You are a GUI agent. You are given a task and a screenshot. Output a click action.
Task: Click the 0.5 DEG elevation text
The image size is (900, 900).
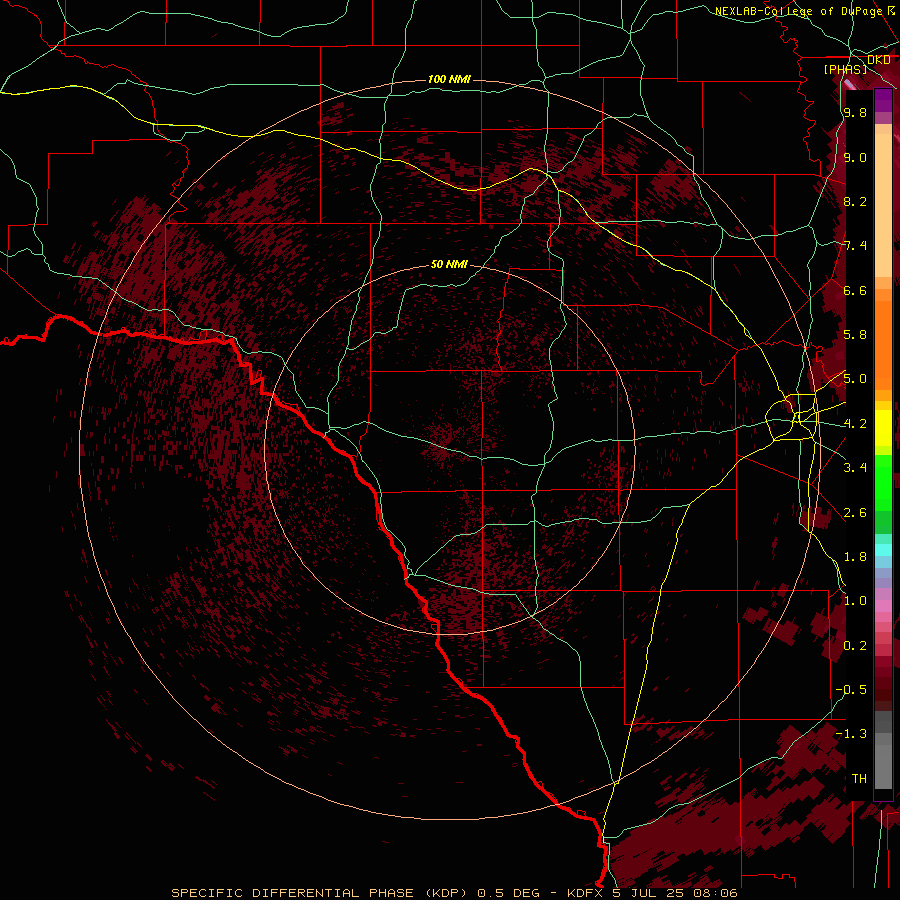(x=509, y=893)
